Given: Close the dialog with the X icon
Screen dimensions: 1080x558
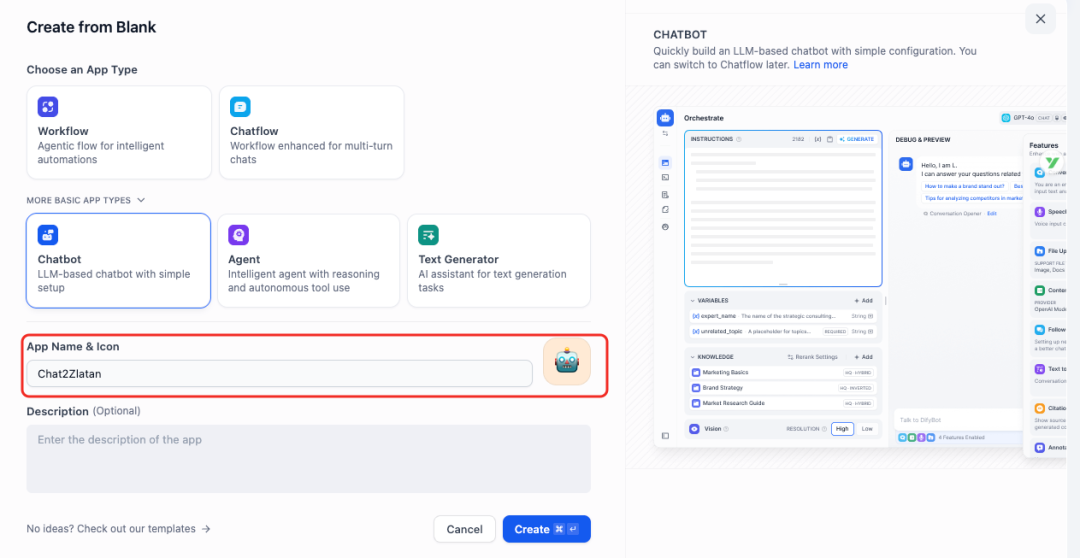Looking at the screenshot, I should pos(1040,19).
